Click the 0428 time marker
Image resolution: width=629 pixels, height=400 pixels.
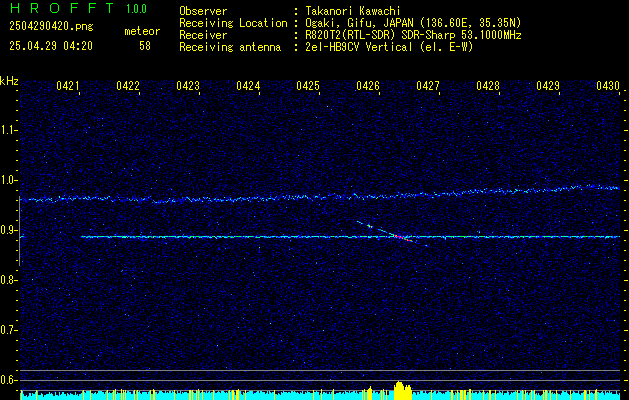(x=488, y=86)
